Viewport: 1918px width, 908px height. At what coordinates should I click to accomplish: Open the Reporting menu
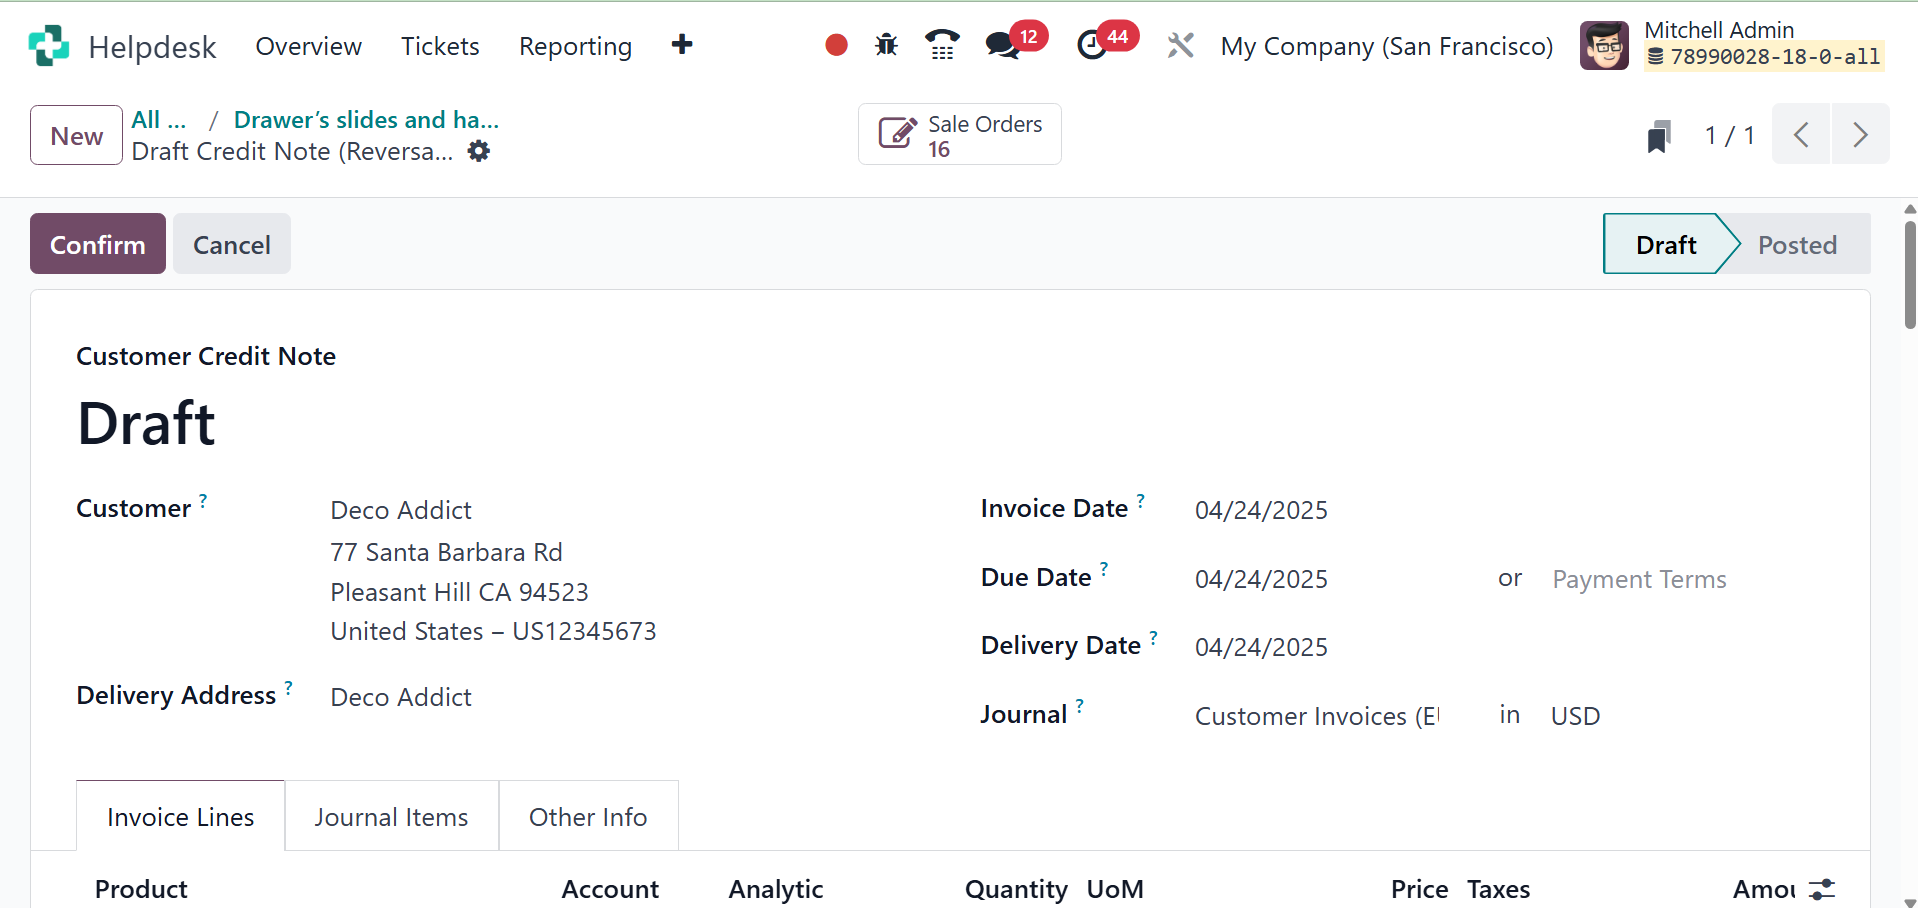pos(575,46)
